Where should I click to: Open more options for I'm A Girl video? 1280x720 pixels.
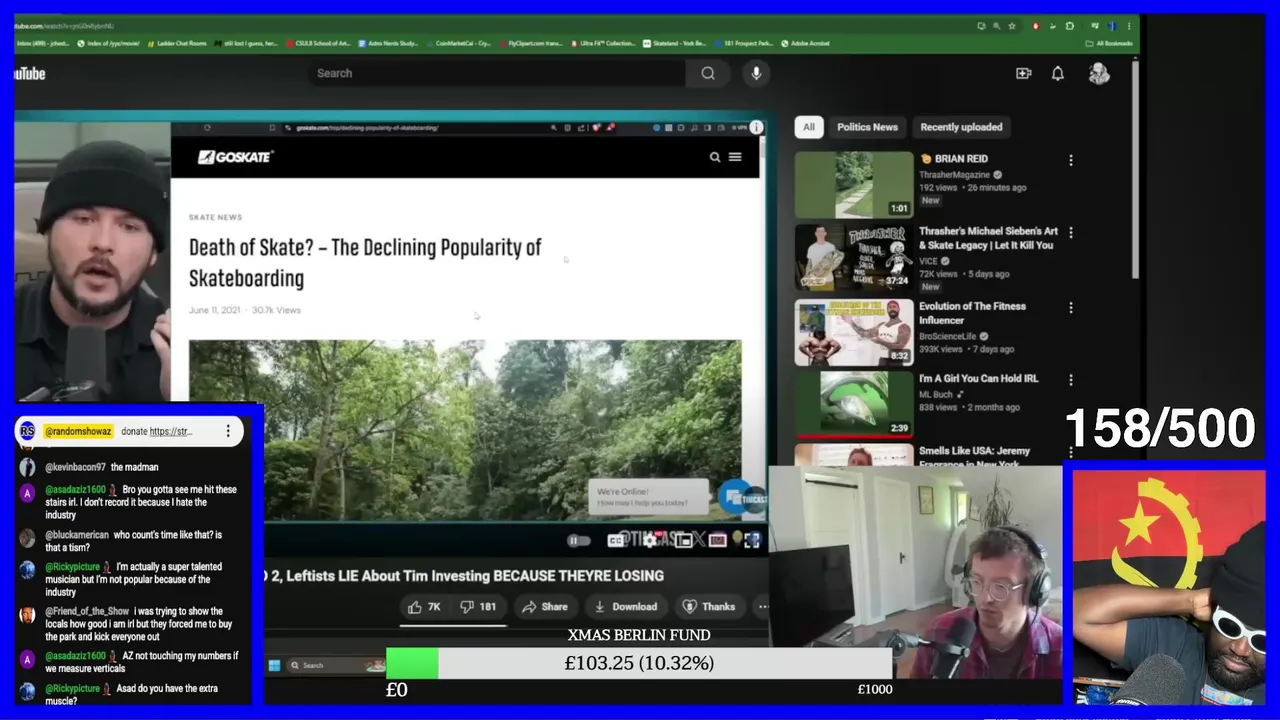pos(1070,380)
